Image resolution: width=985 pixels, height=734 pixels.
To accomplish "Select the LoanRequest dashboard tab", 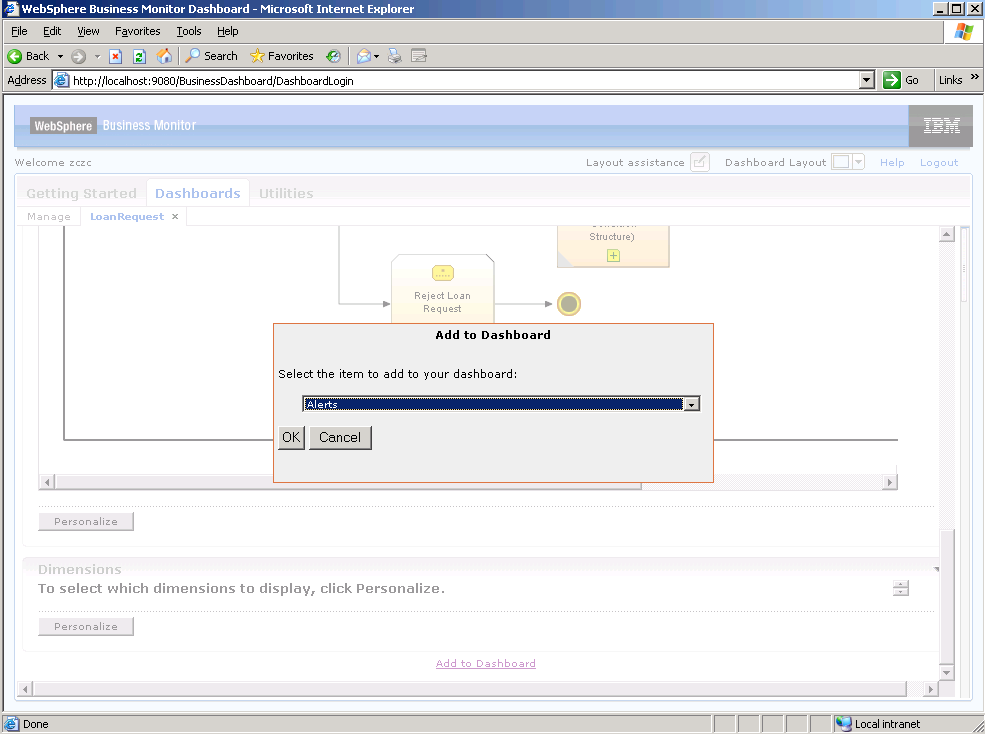I will pyautogui.click(x=127, y=217).
